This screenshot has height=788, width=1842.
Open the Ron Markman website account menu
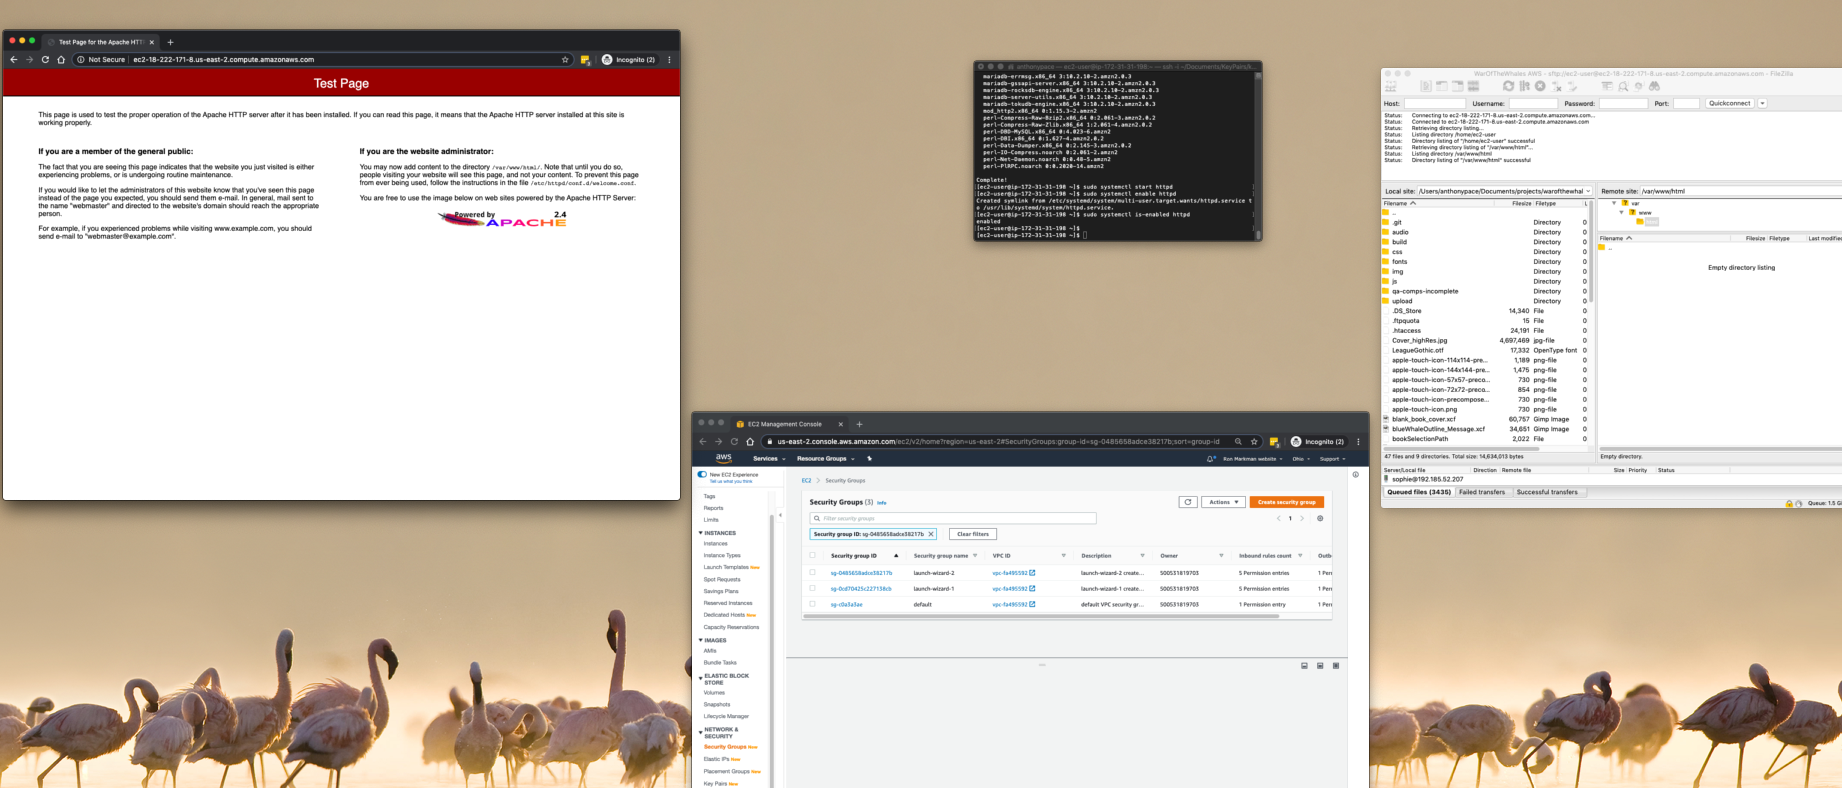tap(1254, 459)
